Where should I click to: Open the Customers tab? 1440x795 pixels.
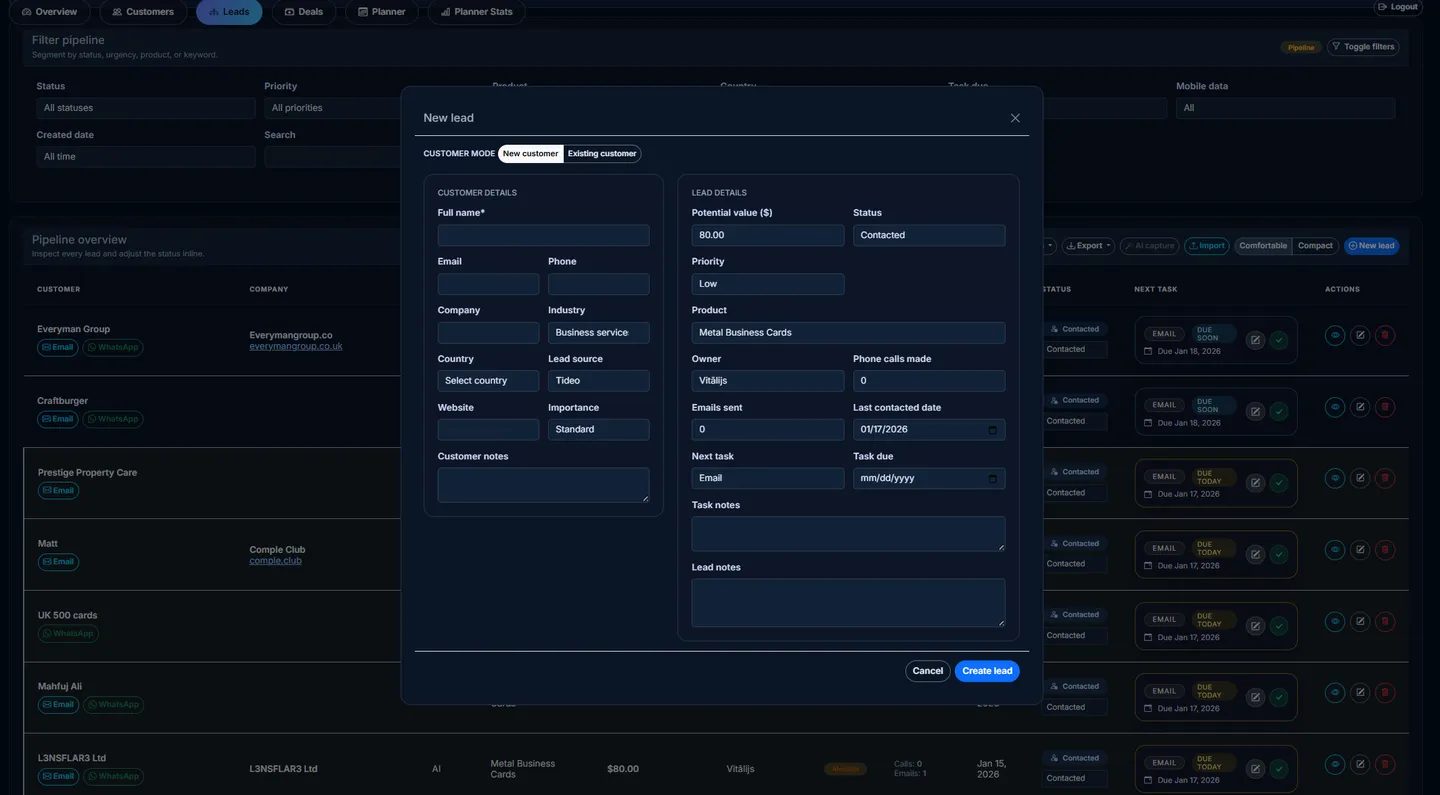[143, 12]
